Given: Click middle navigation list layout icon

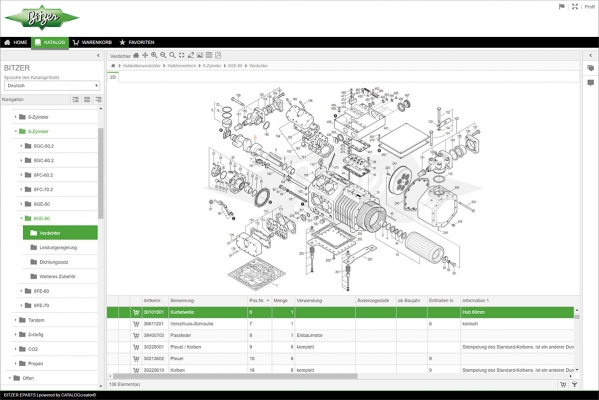Looking at the screenshot, I should pos(87,100).
